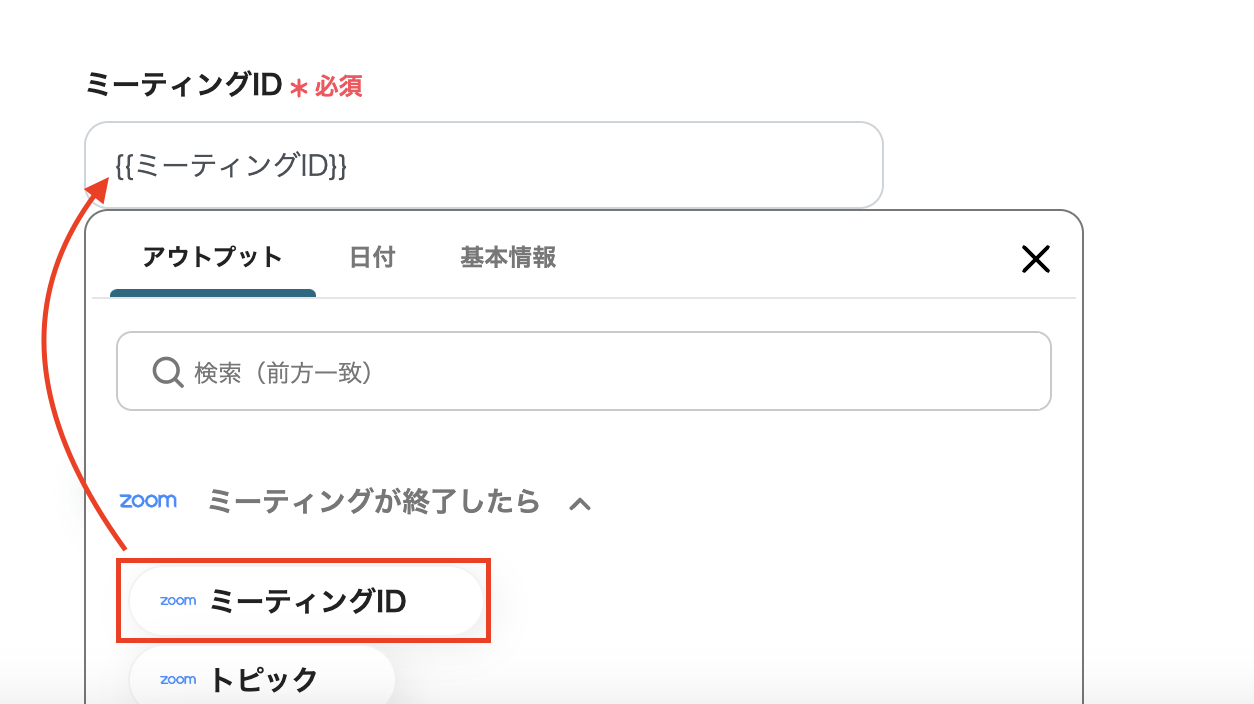Select the 基本情報 tab
The height and width of the screenshot is (704, 1254).
508,258
